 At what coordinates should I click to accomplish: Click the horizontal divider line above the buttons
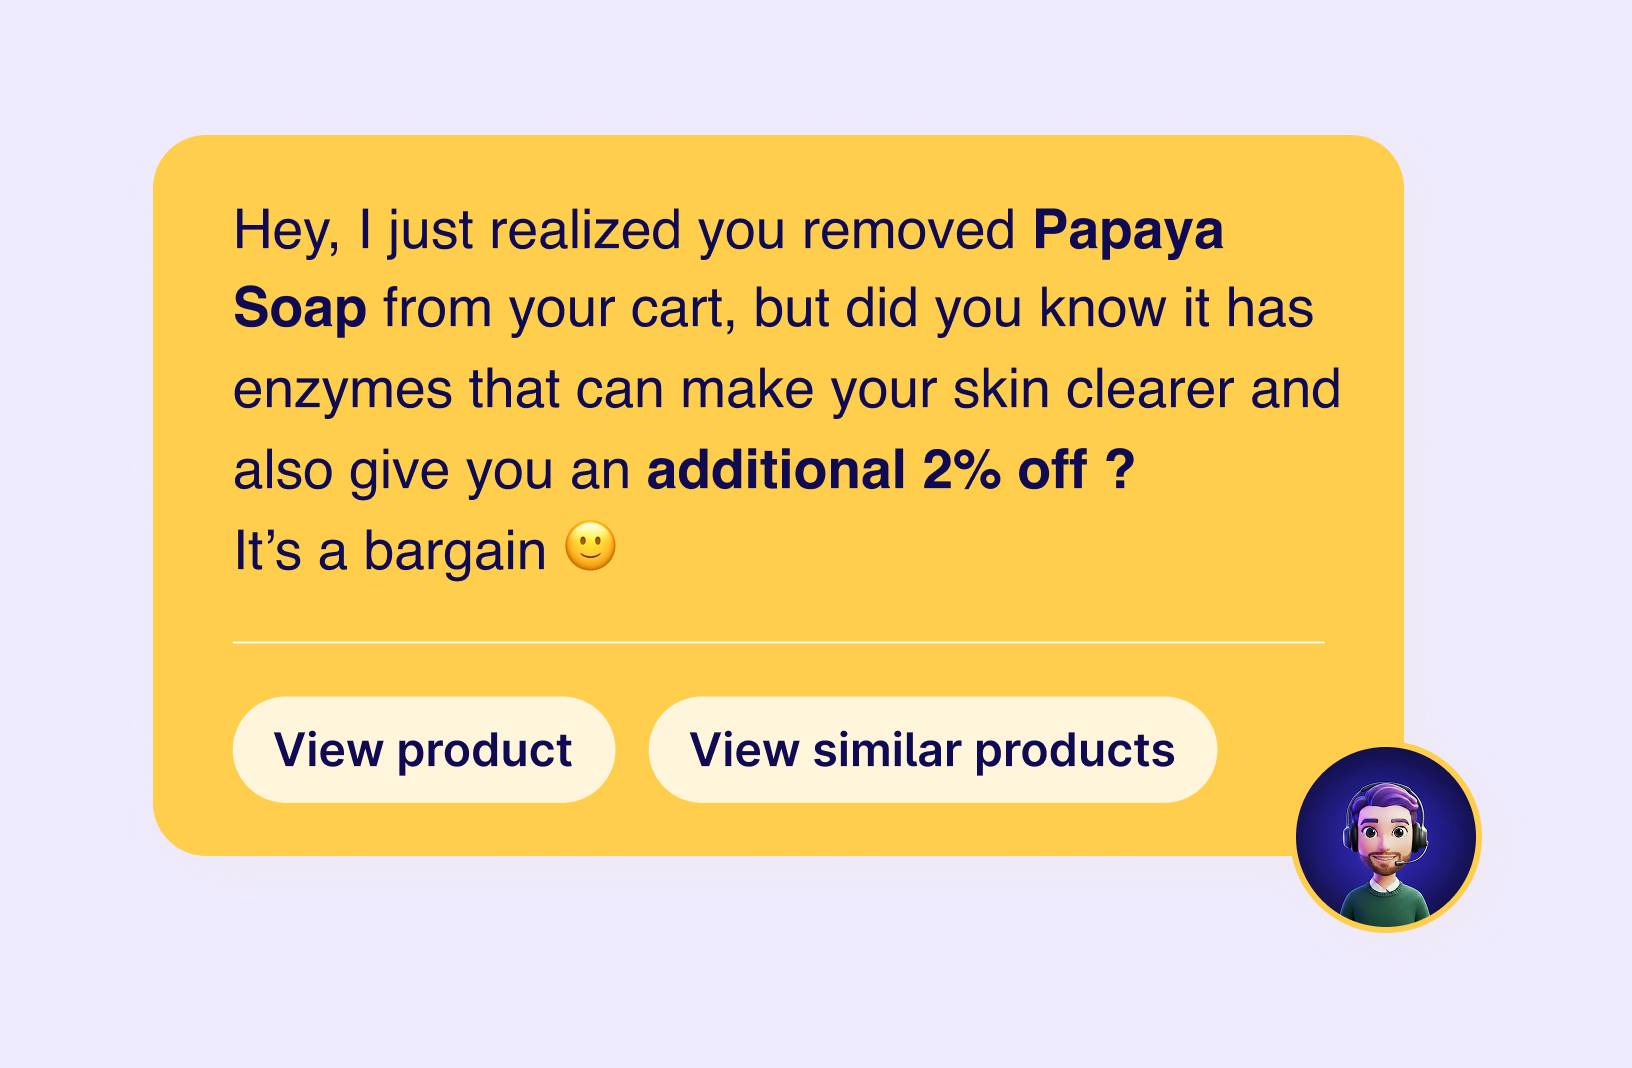pyautogui.click(x=778, y=642)
